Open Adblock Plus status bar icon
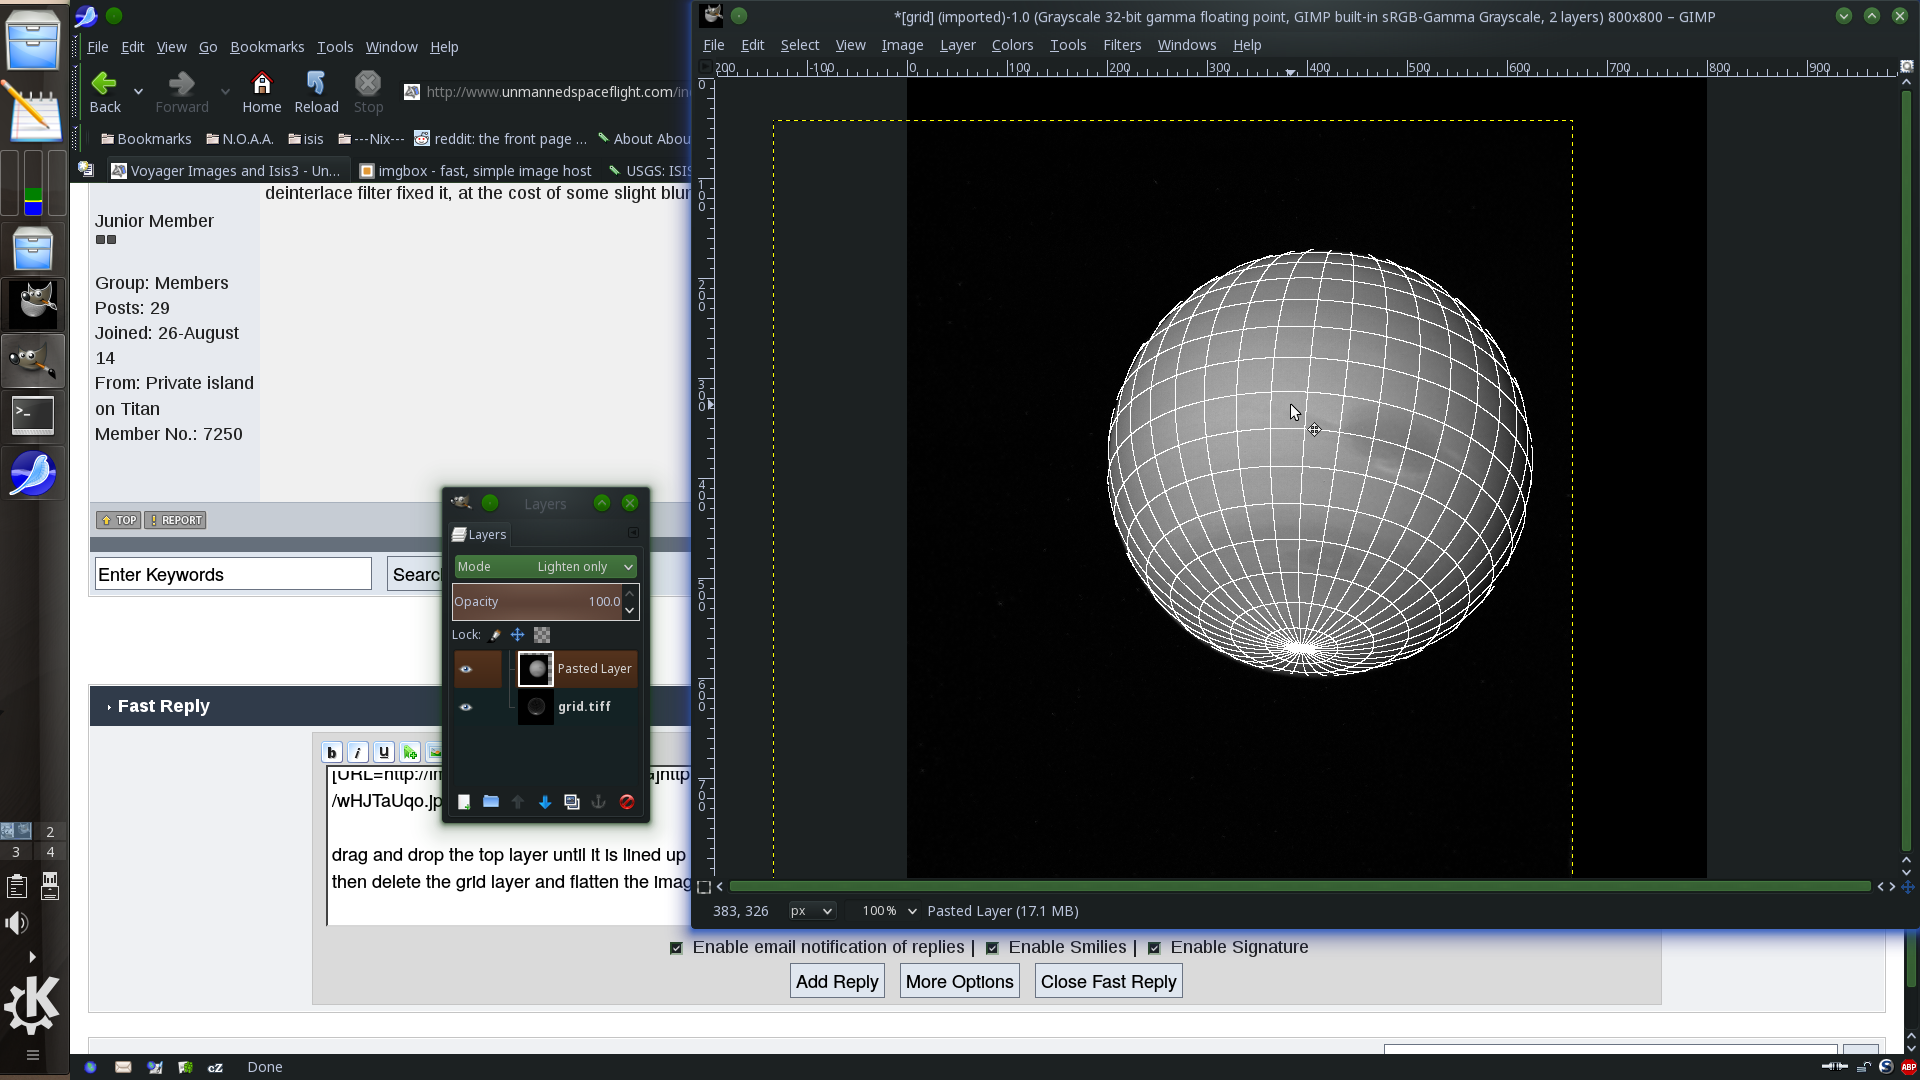This screenshot has width=1920, height=1080. (1908, 1067)
